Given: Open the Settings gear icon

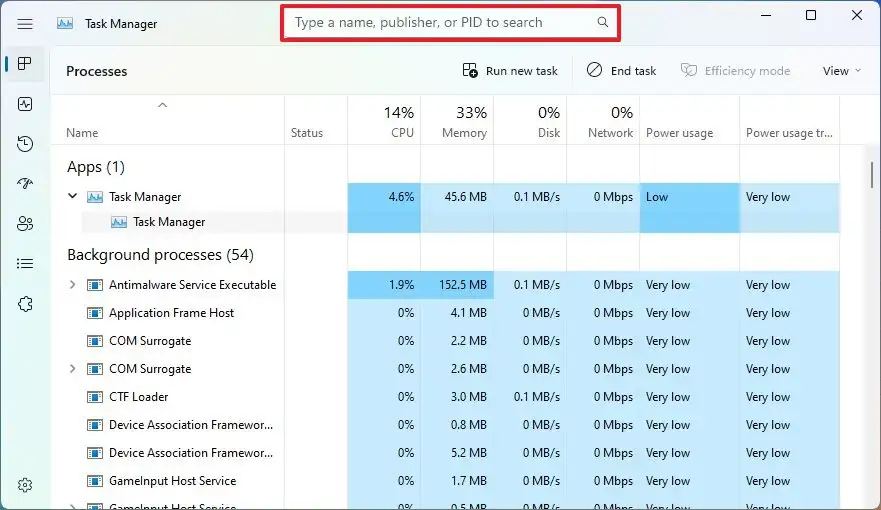Looking at the screenshot, I should coord(25,485).
